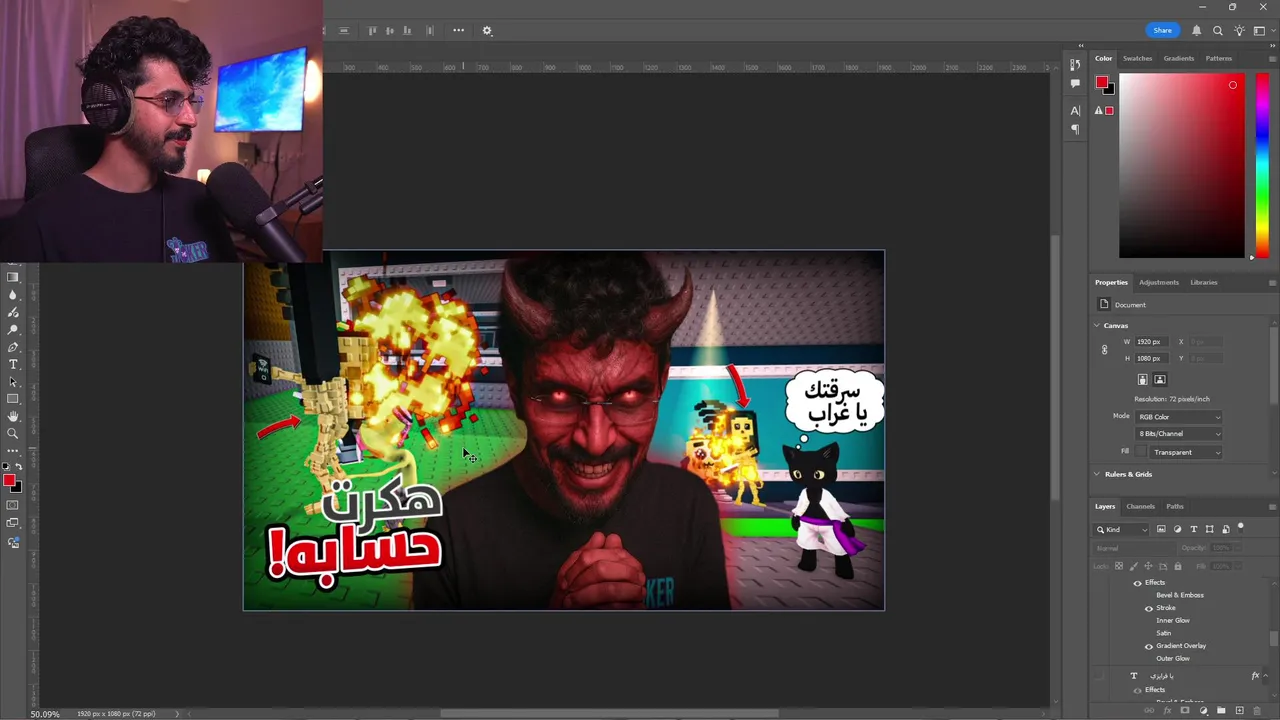This screenshot has width=1280, height=720.
Task: Create a new layer icon
Action: tap(1239, 710)
